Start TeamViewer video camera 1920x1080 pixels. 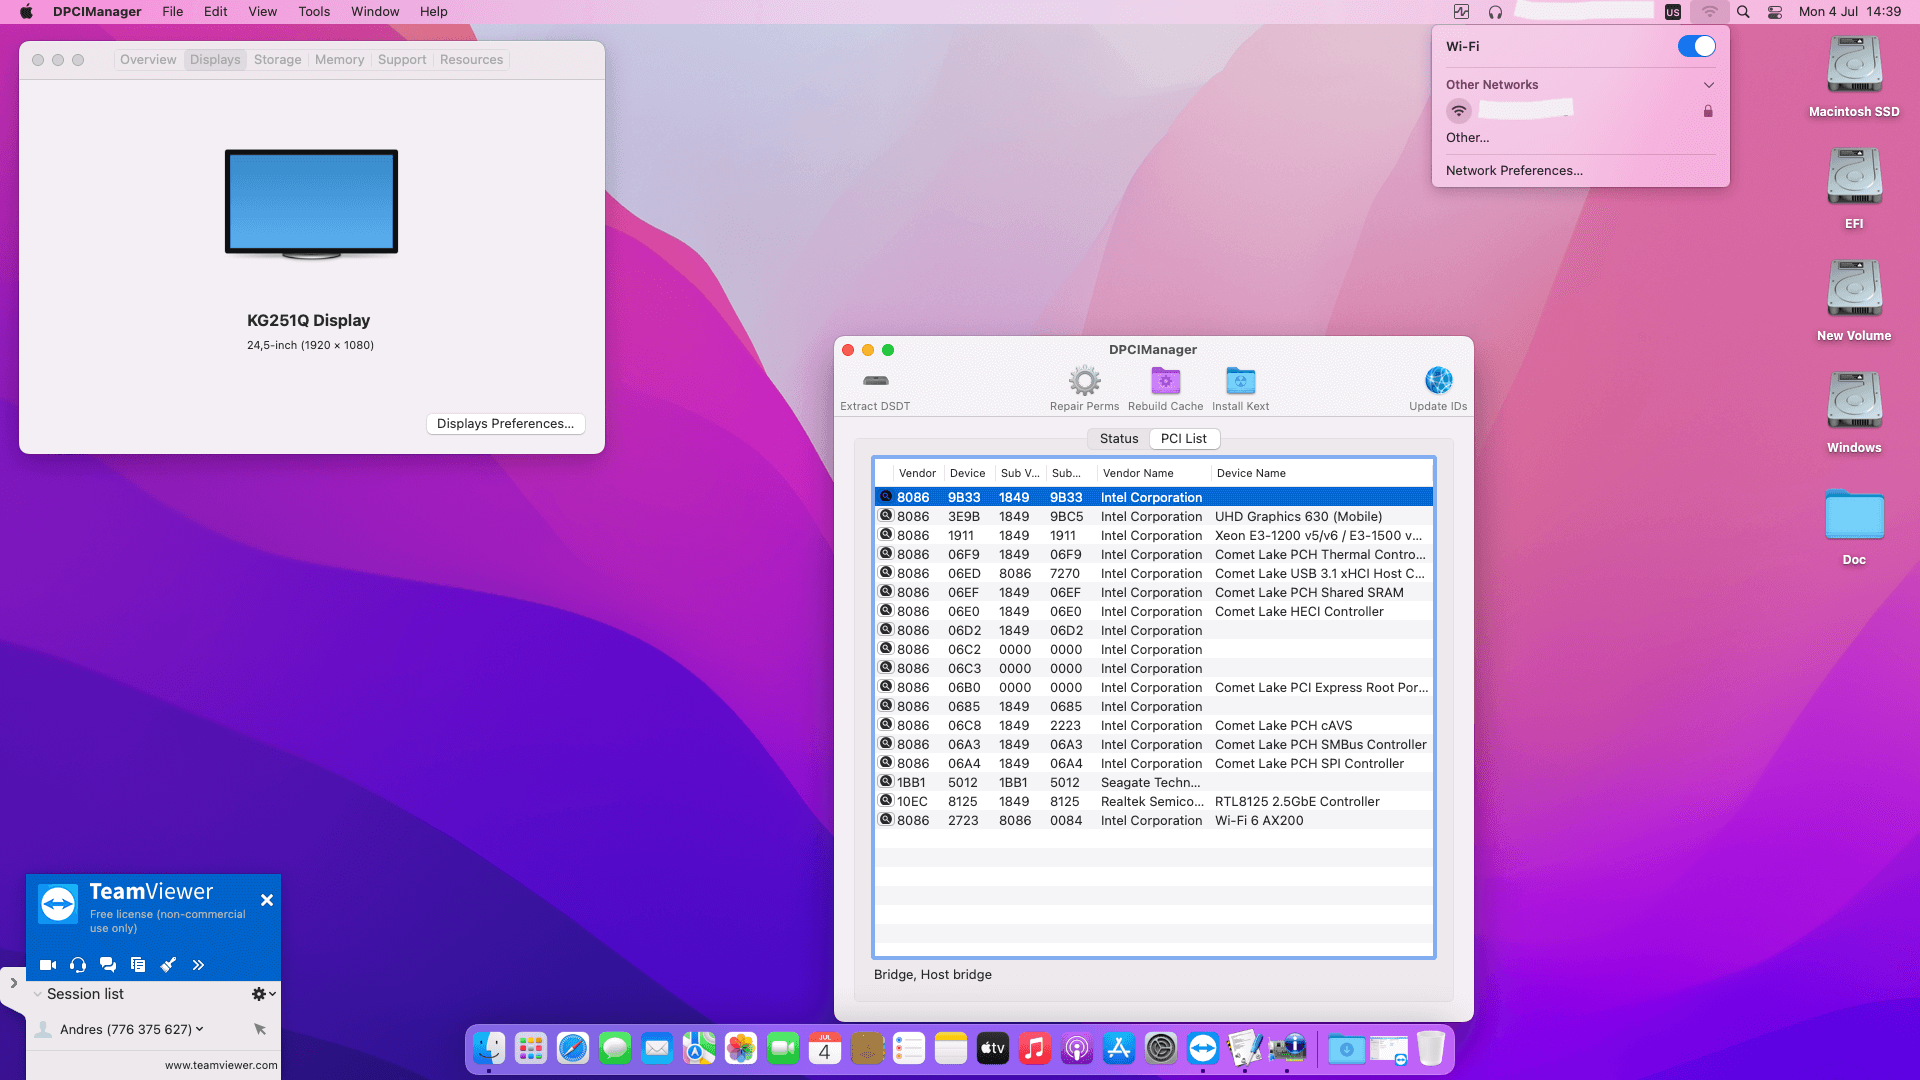(48, 965)
